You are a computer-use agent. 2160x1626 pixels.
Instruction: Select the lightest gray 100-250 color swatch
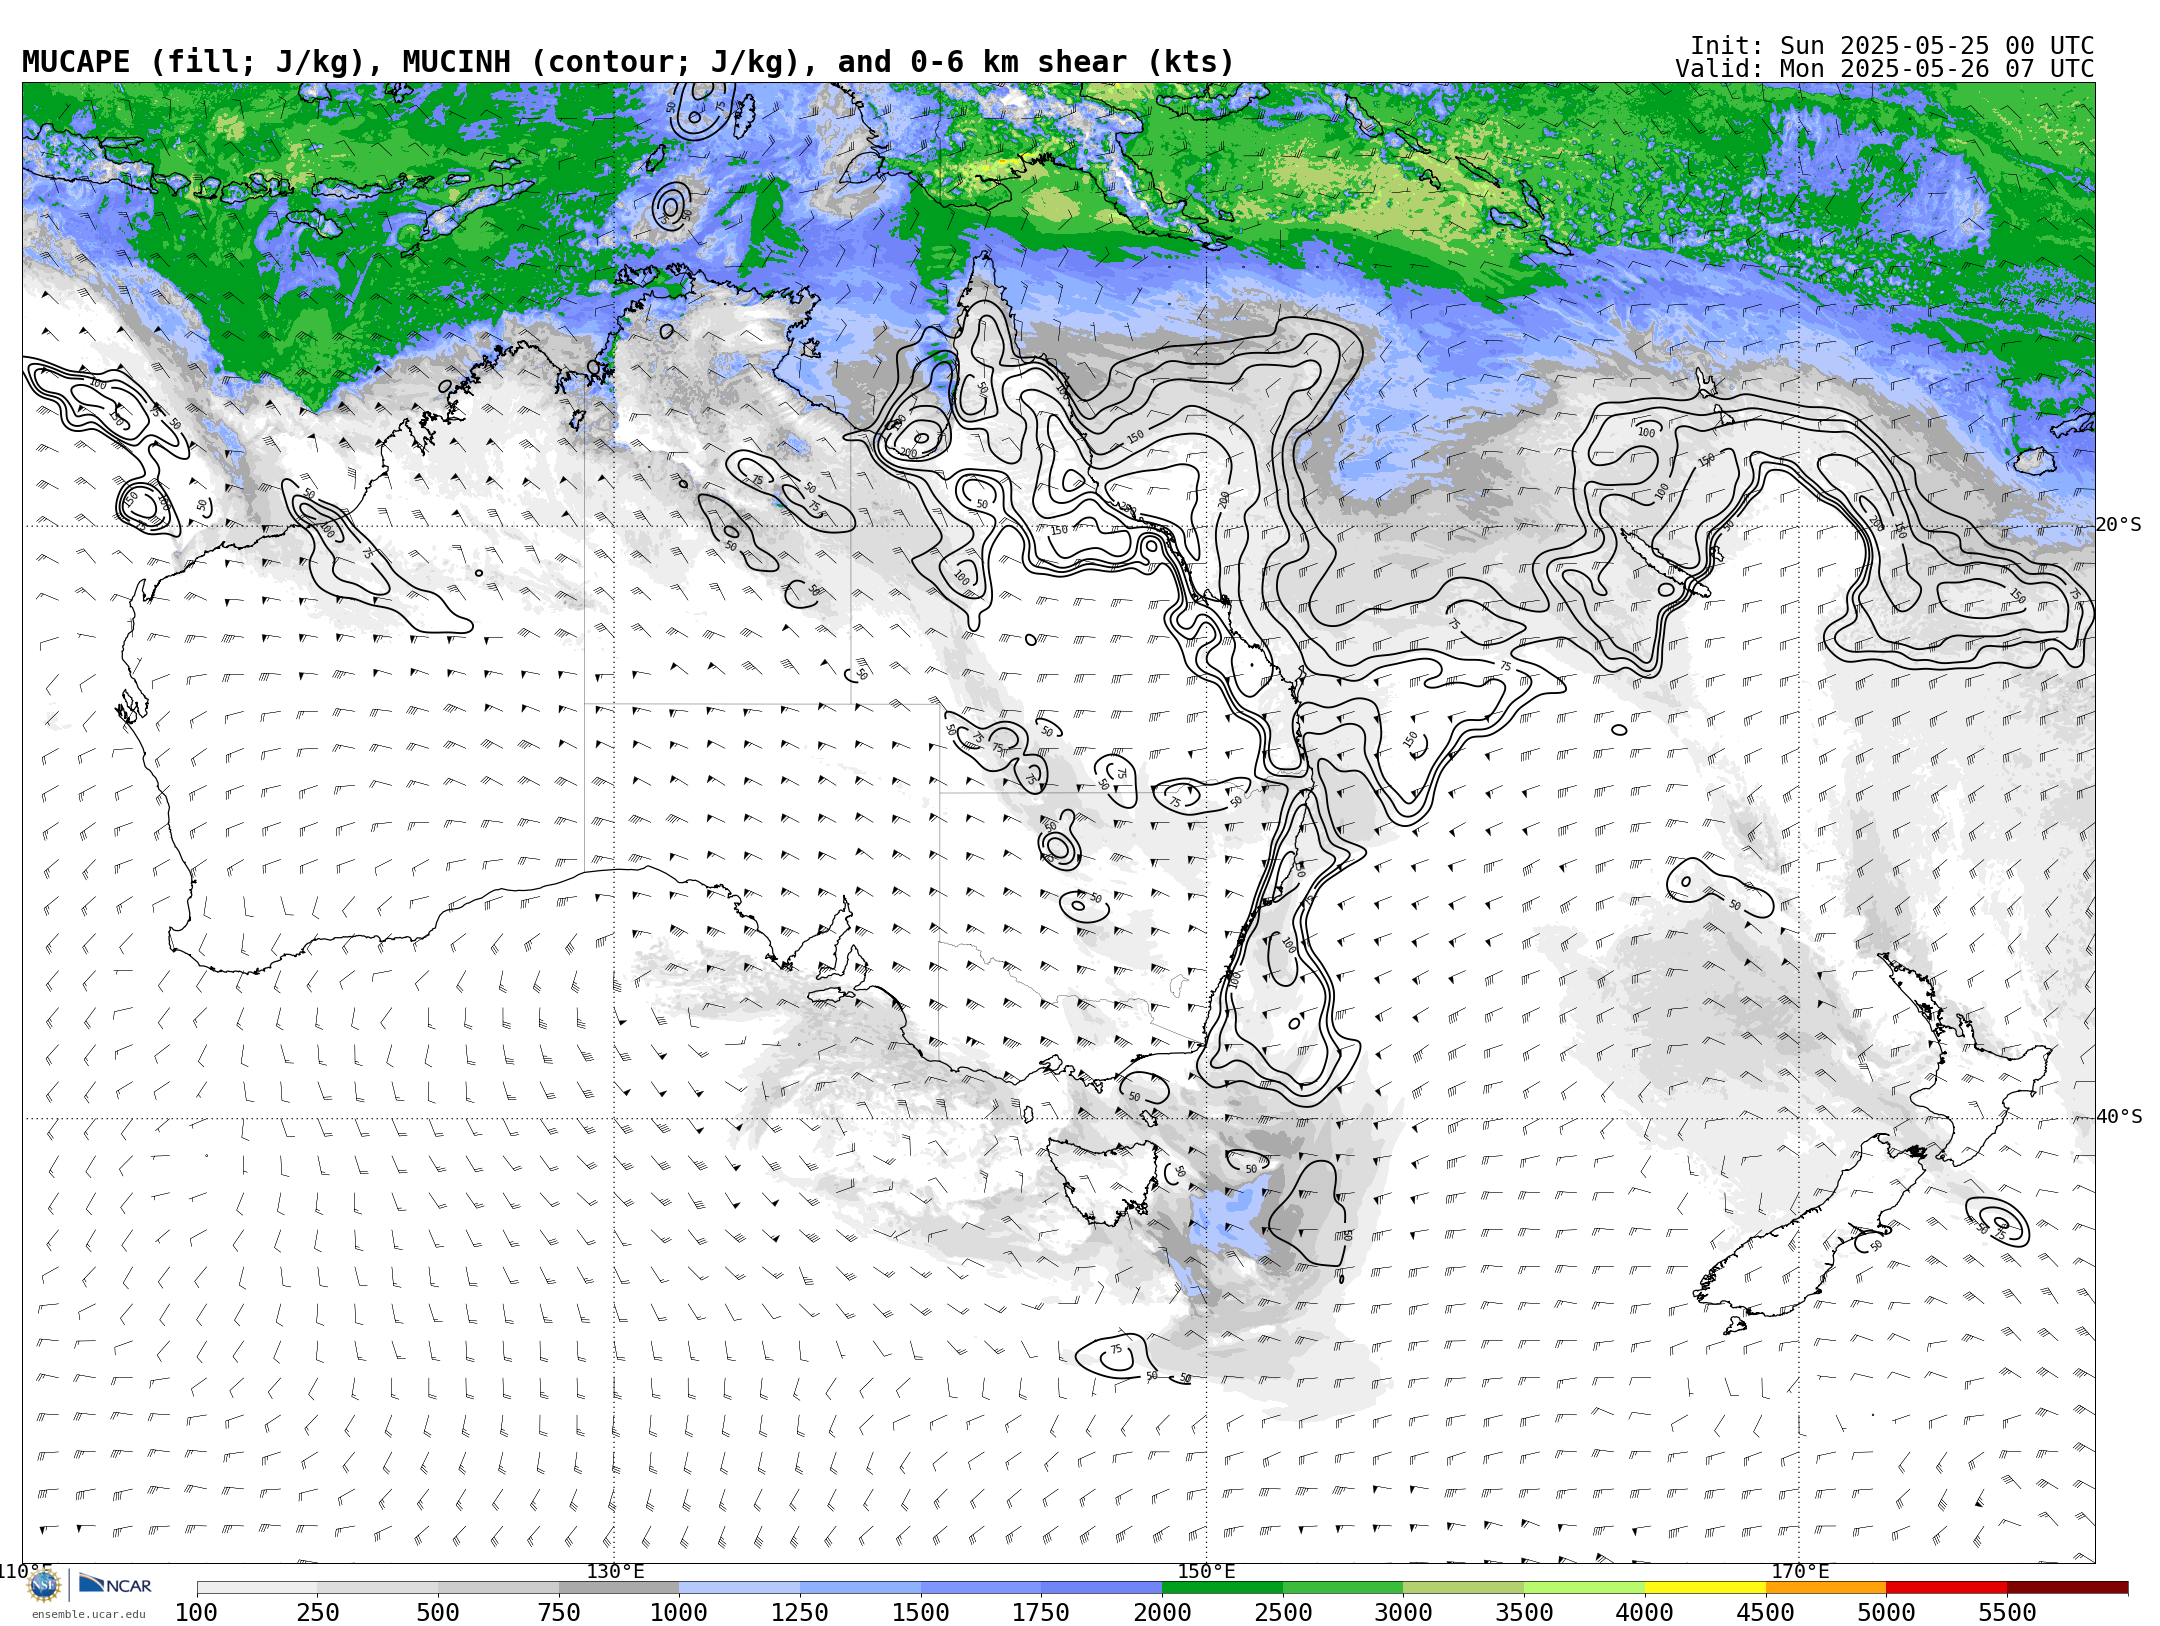click(x=257, y=1588)
